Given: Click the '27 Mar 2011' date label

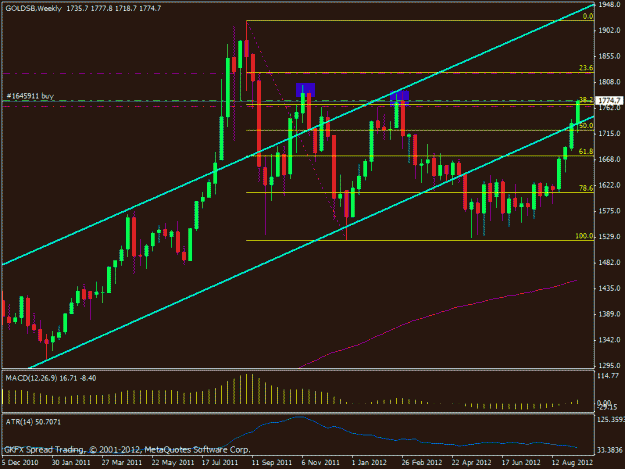Looking at the screenshot, I should [x=122, y=463].
